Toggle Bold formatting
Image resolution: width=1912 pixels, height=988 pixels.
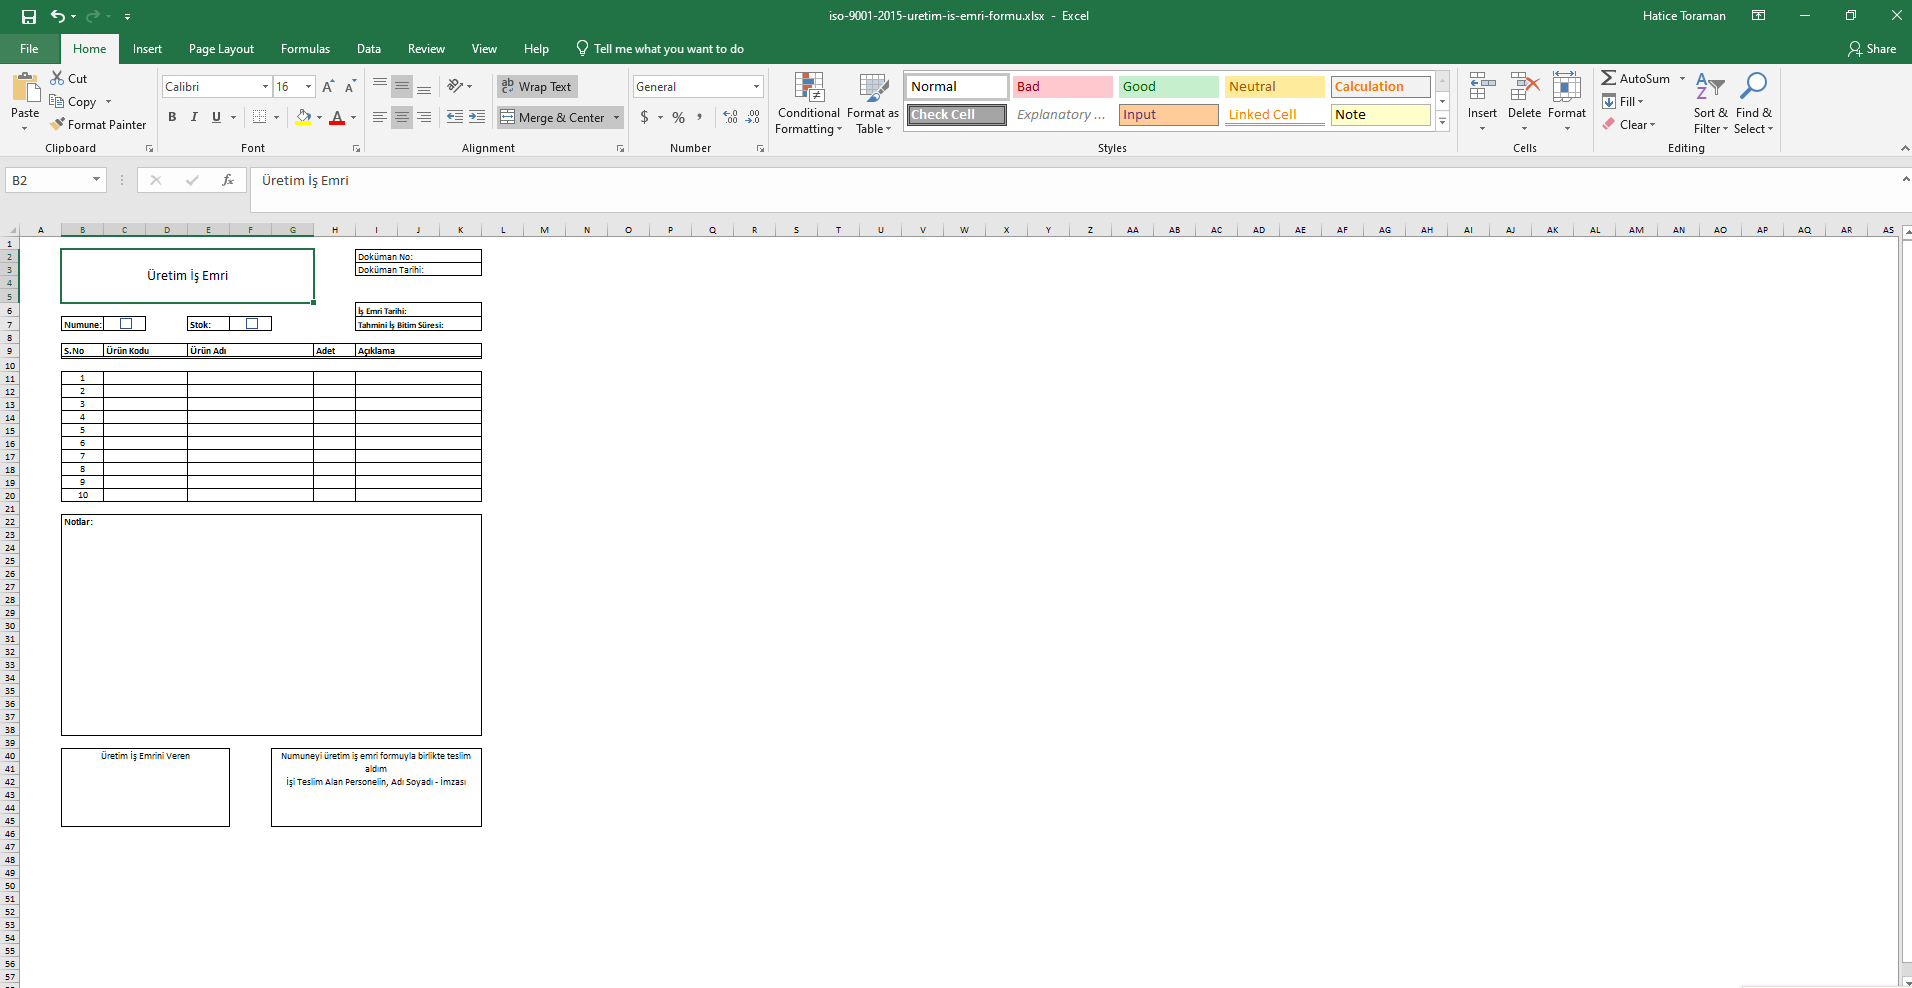pyautogui.click(x=172, y=117)
